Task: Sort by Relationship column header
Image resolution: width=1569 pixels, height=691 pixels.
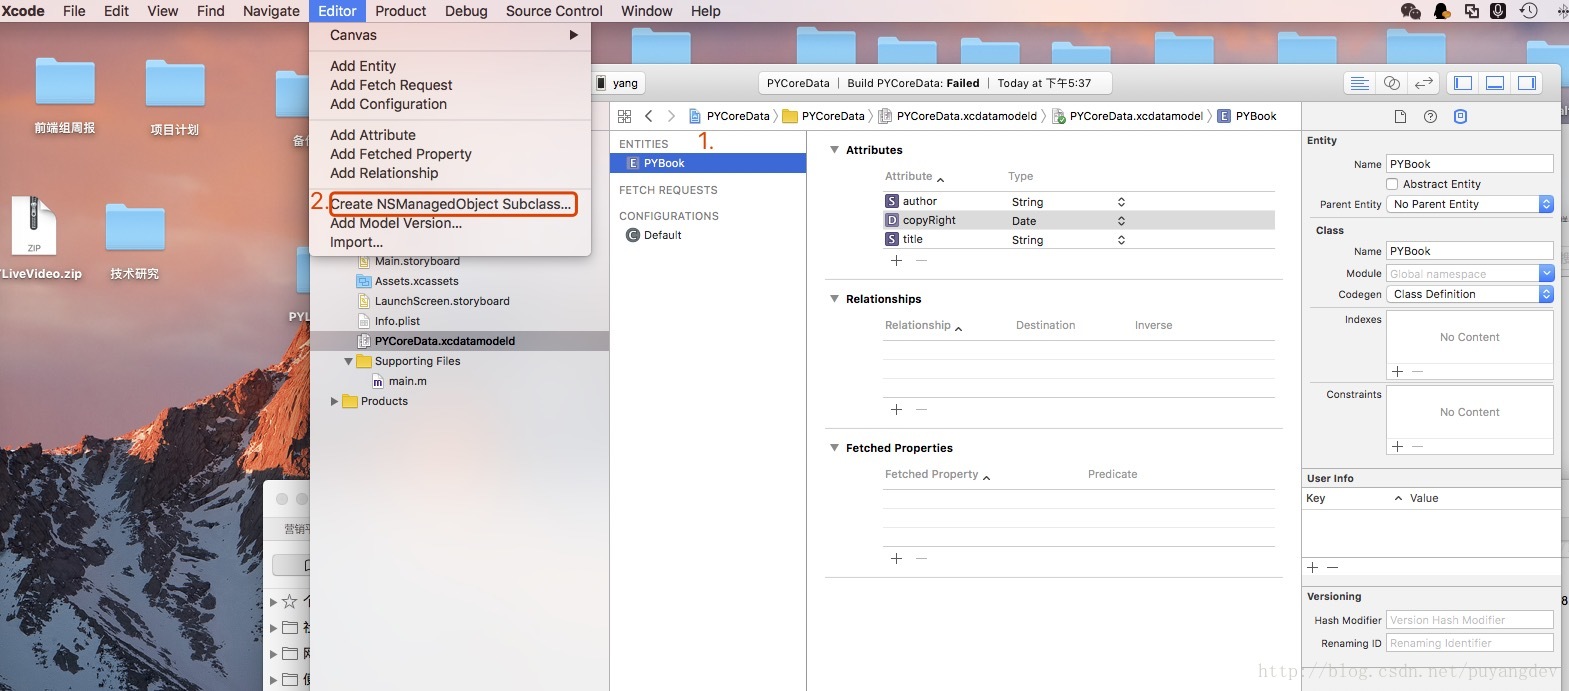Action: tap(923, 325)
